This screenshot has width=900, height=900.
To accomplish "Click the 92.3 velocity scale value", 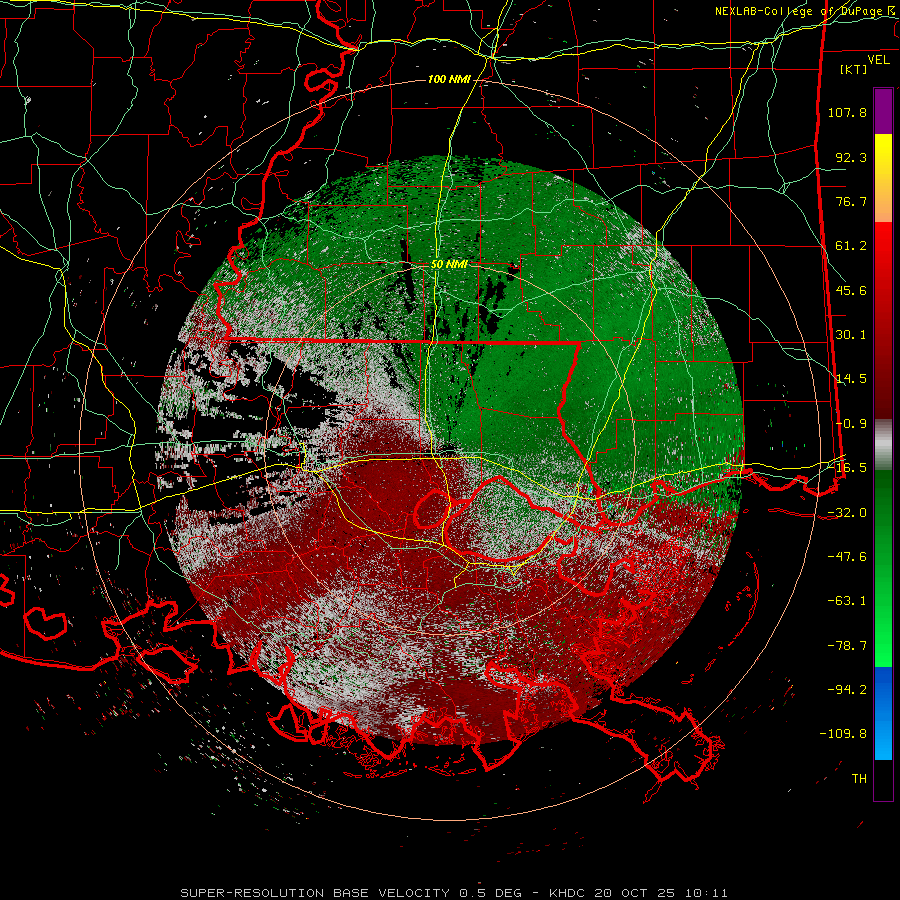I will (x=851, y=157).
